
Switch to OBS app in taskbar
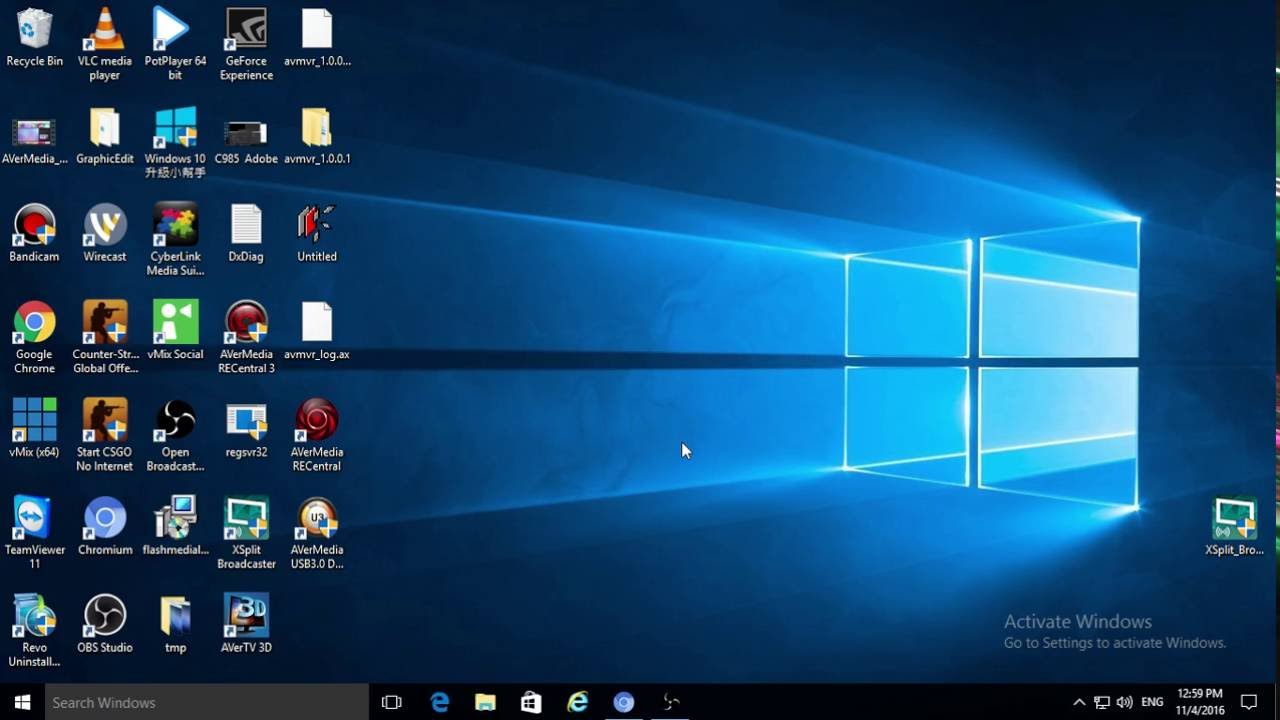tap(670, 702)
